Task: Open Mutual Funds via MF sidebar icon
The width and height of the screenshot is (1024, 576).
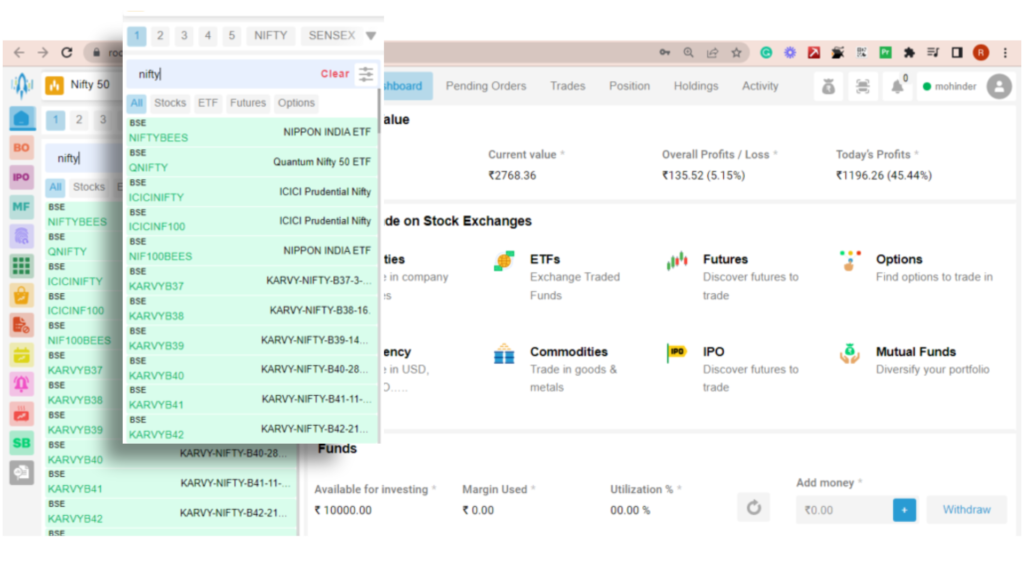Action: [x=21, y=207]
